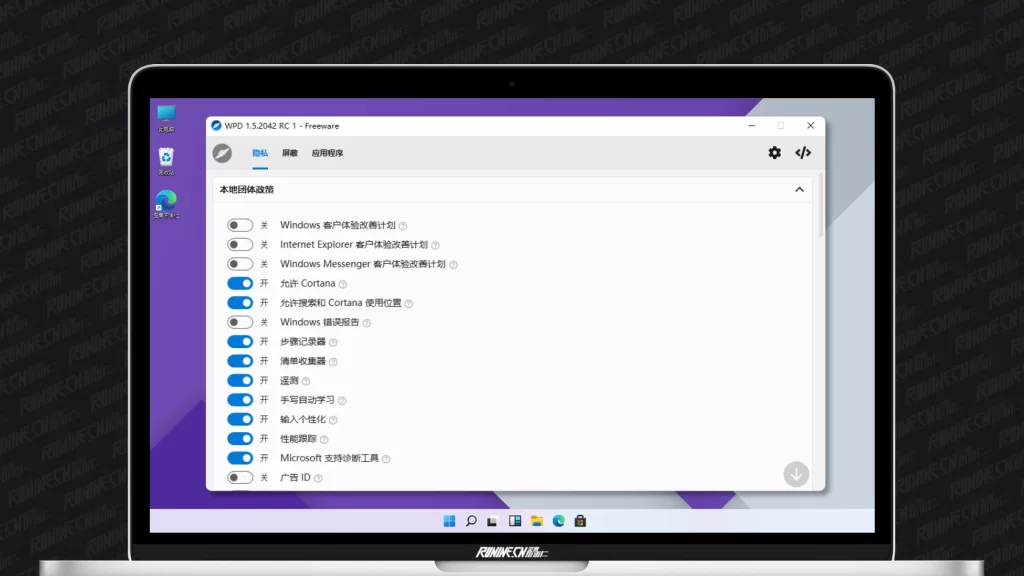Viewport: 1024px width, 576px height.
Task: Collapse the 本地团体政策 section chevron
Action: [799, 190]
